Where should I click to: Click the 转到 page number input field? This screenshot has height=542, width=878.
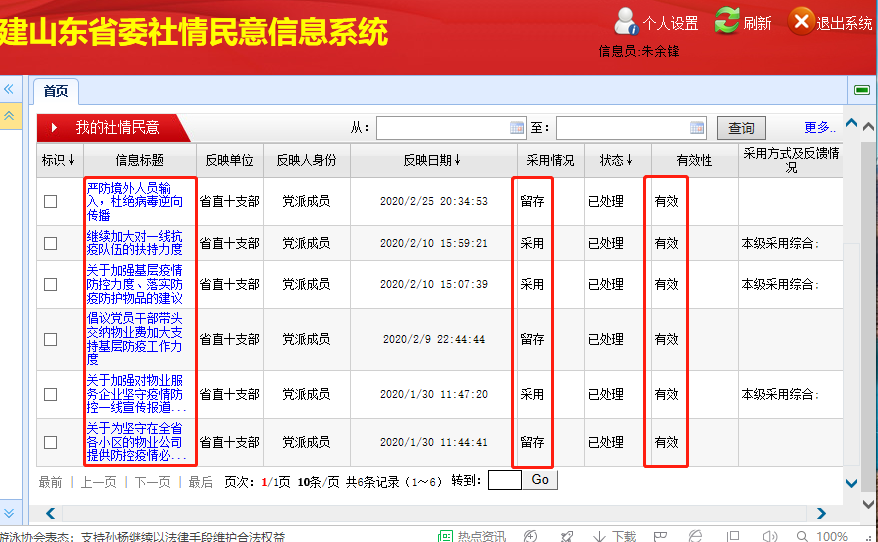tap(504, 481)
